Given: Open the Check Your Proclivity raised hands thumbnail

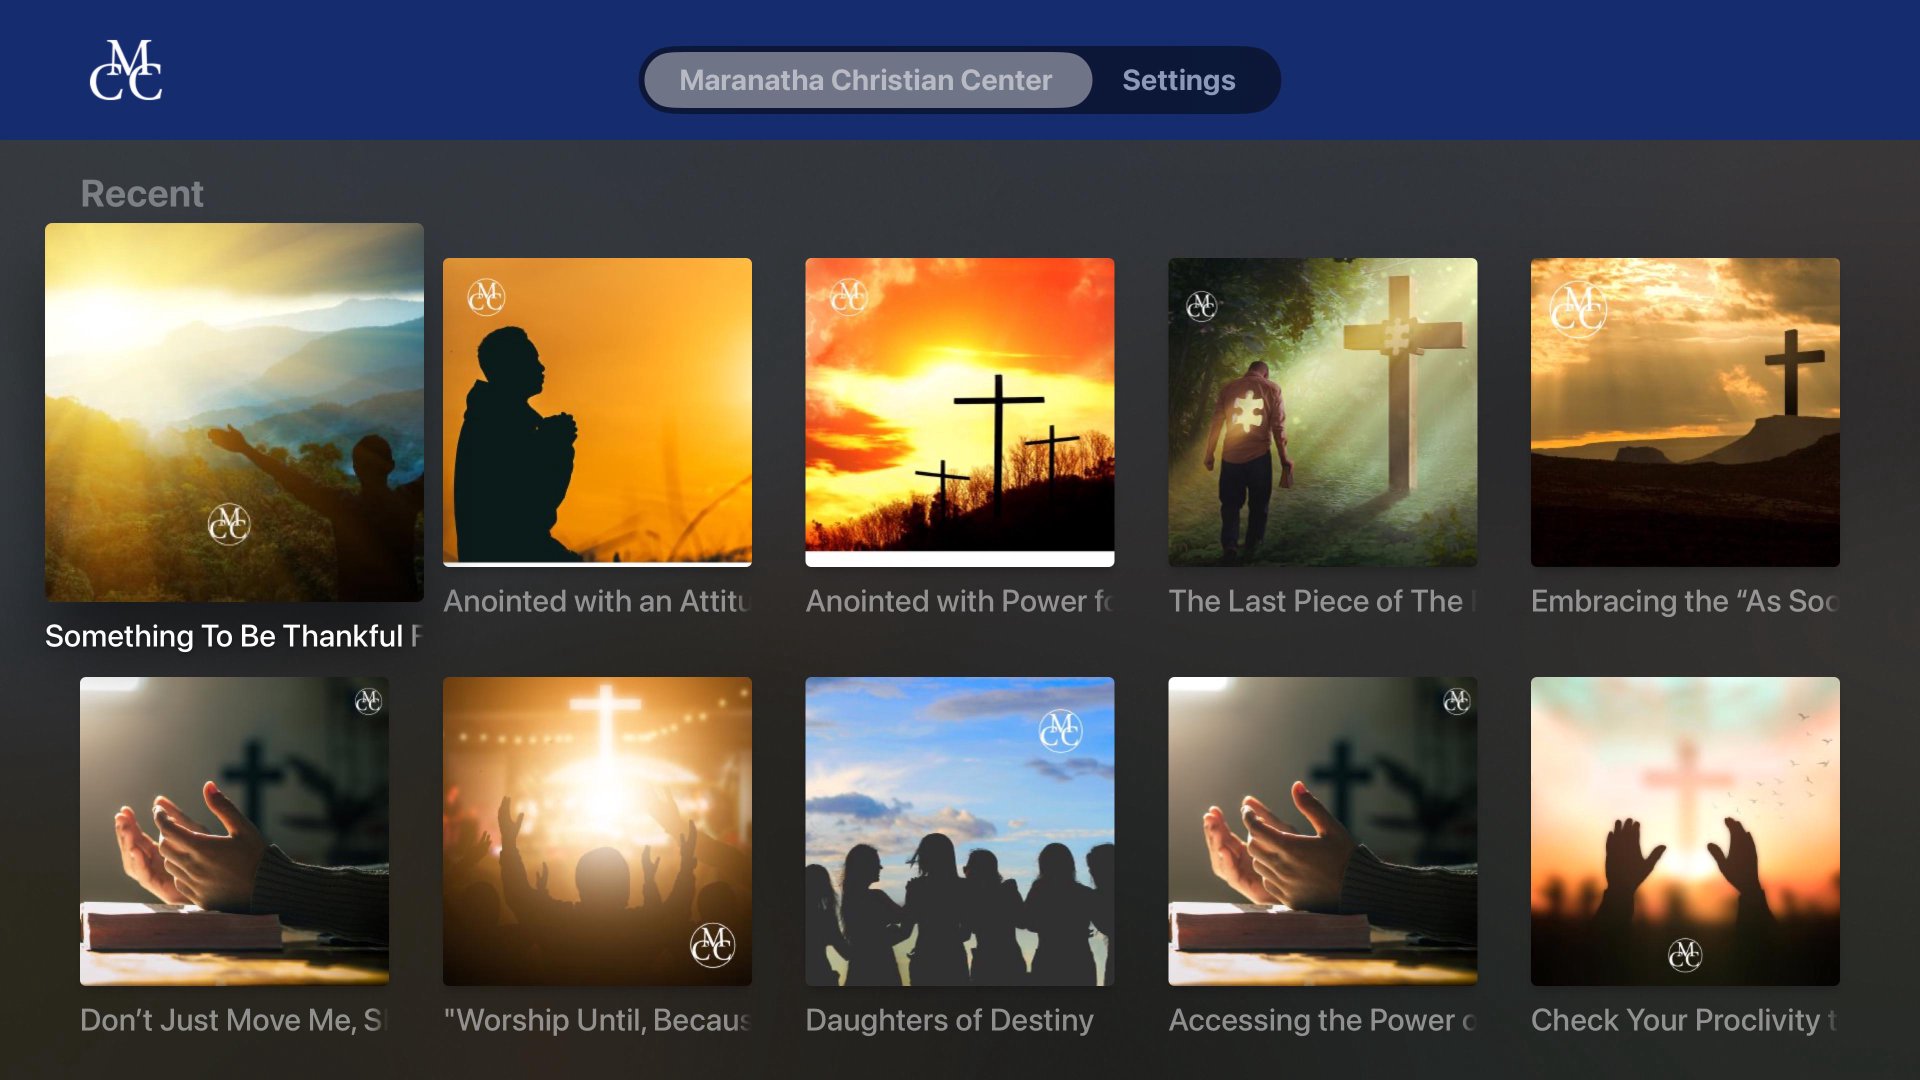Looking at the screenshot, I should coord(1685,831).
